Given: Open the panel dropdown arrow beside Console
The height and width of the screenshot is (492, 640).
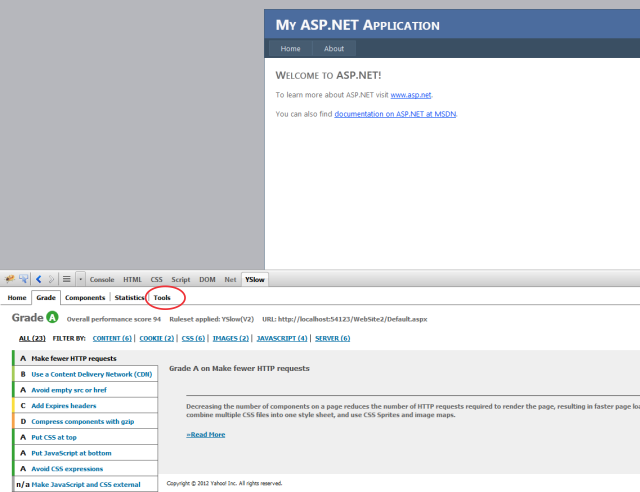Looking at the screenshot, I should (x=80, y=279).
